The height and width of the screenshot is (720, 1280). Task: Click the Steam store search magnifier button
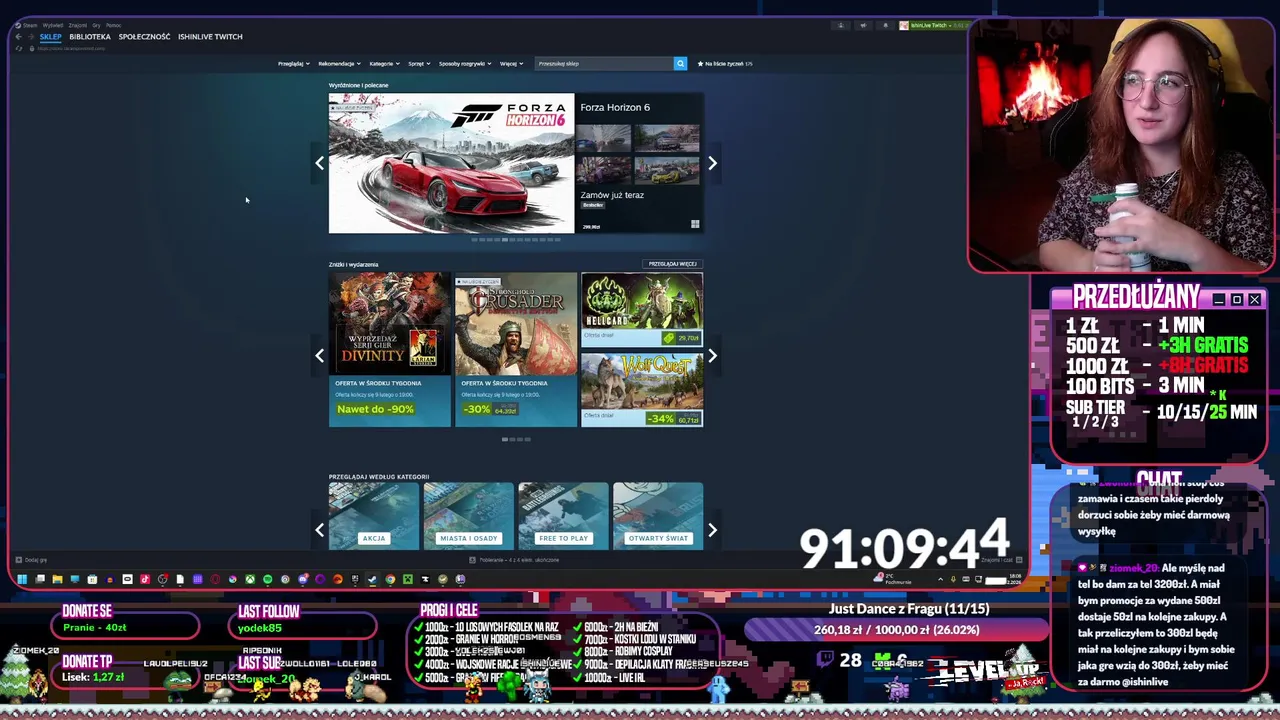[680, 63]
